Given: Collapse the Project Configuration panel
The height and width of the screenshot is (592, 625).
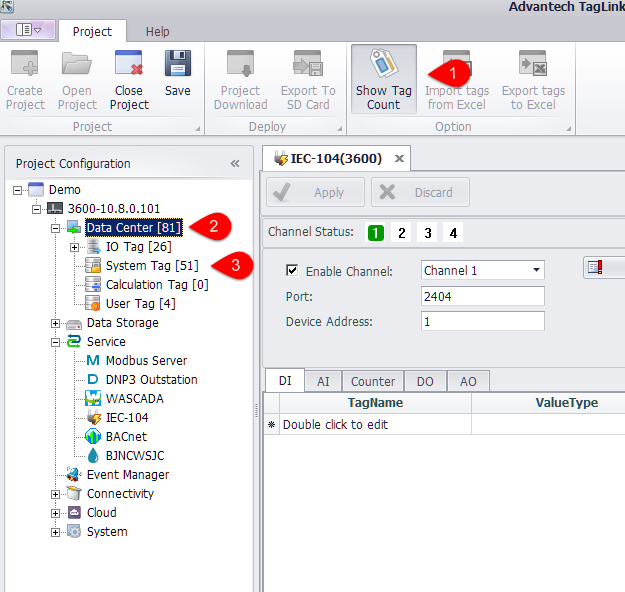Looking at the screenshot, I should [235, 163].
